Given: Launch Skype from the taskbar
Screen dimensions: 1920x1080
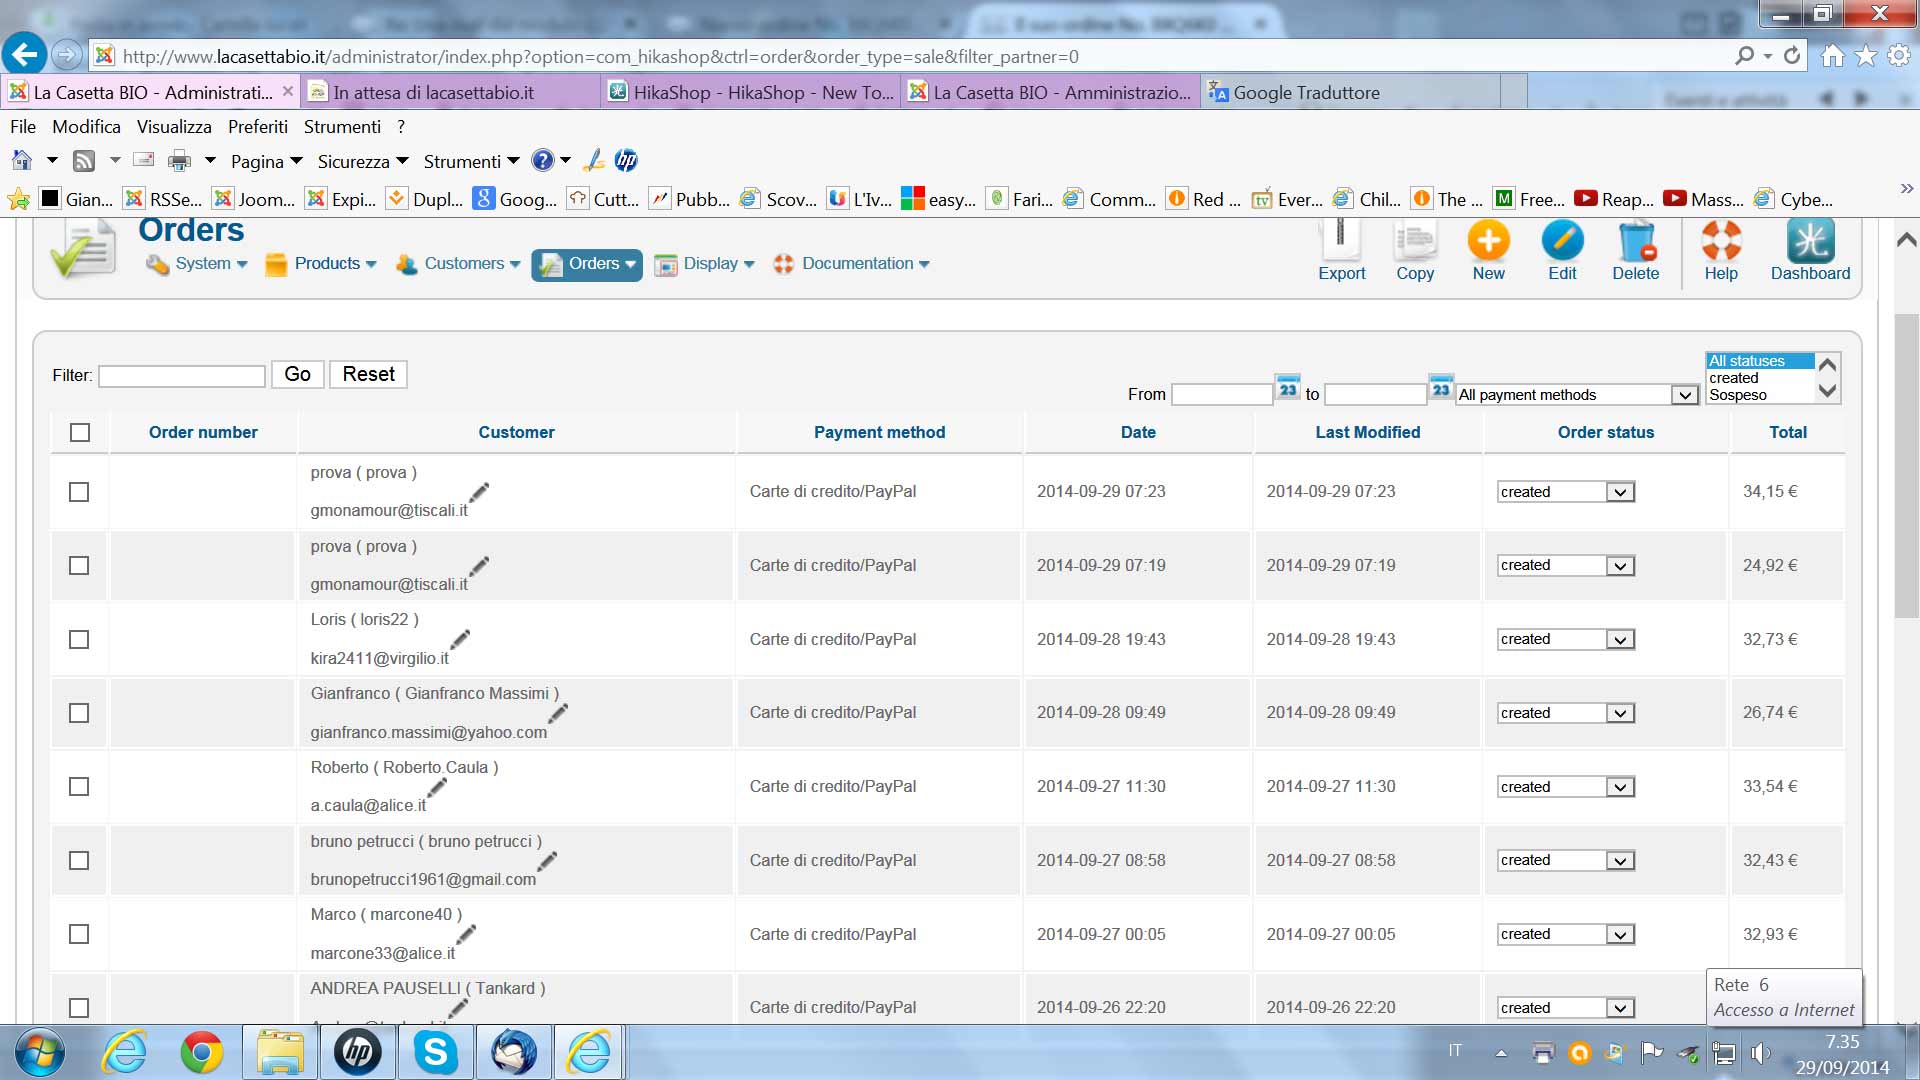Looking at the screenshot, I should pyautogui.click(x=436, y=1052).
